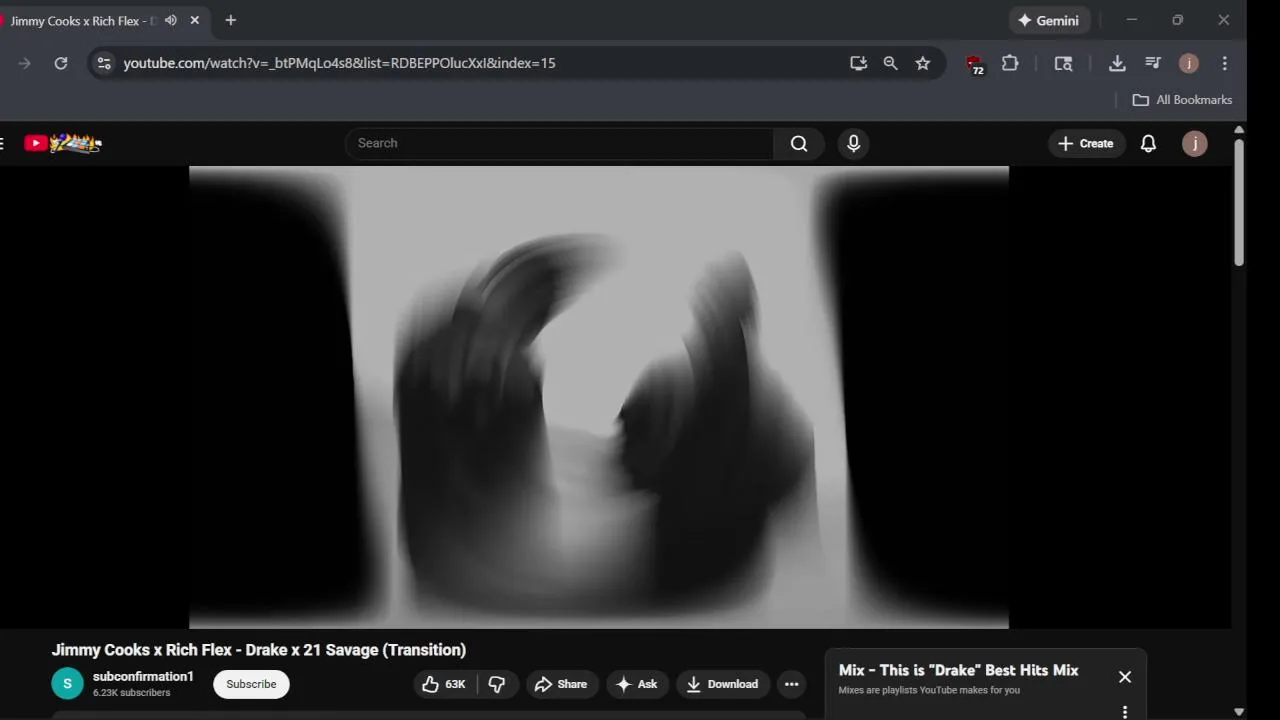Open a new browser tab
The image size is (1280, 720).
(231, 20)
